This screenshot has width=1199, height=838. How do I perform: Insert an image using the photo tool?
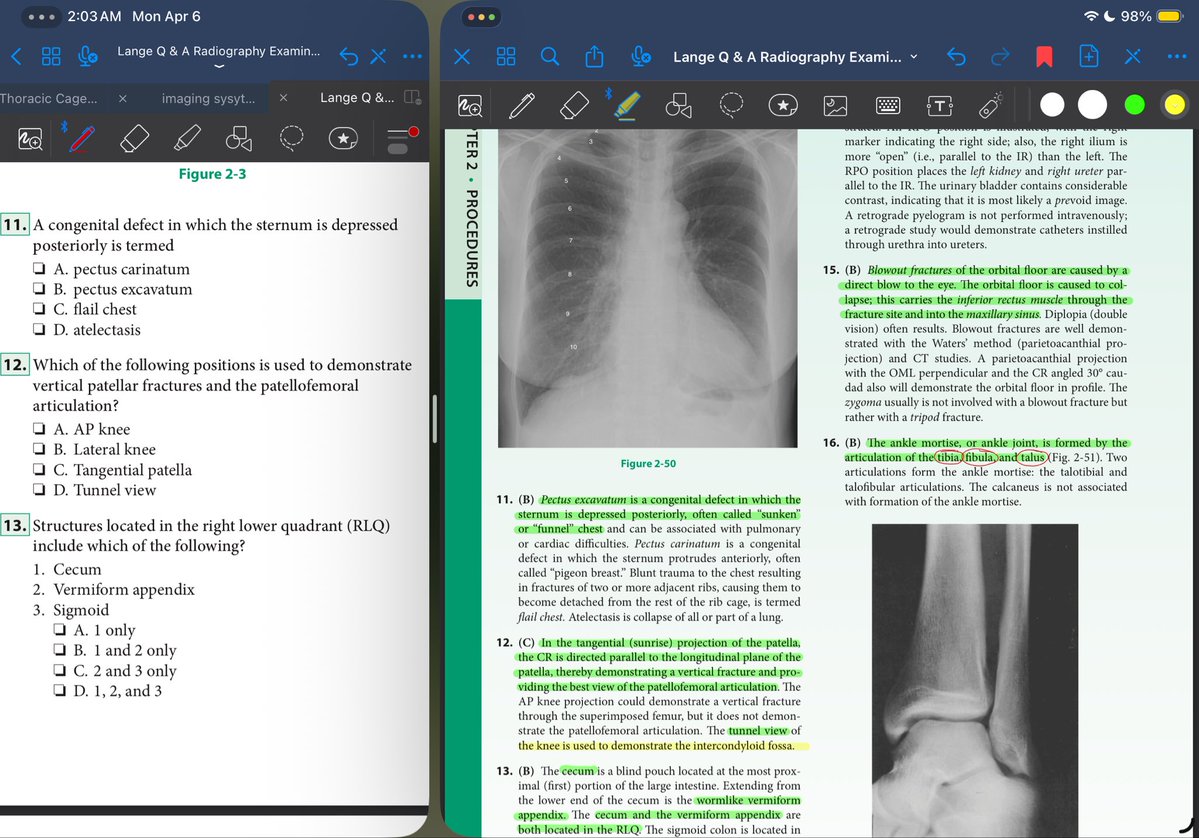835,106
